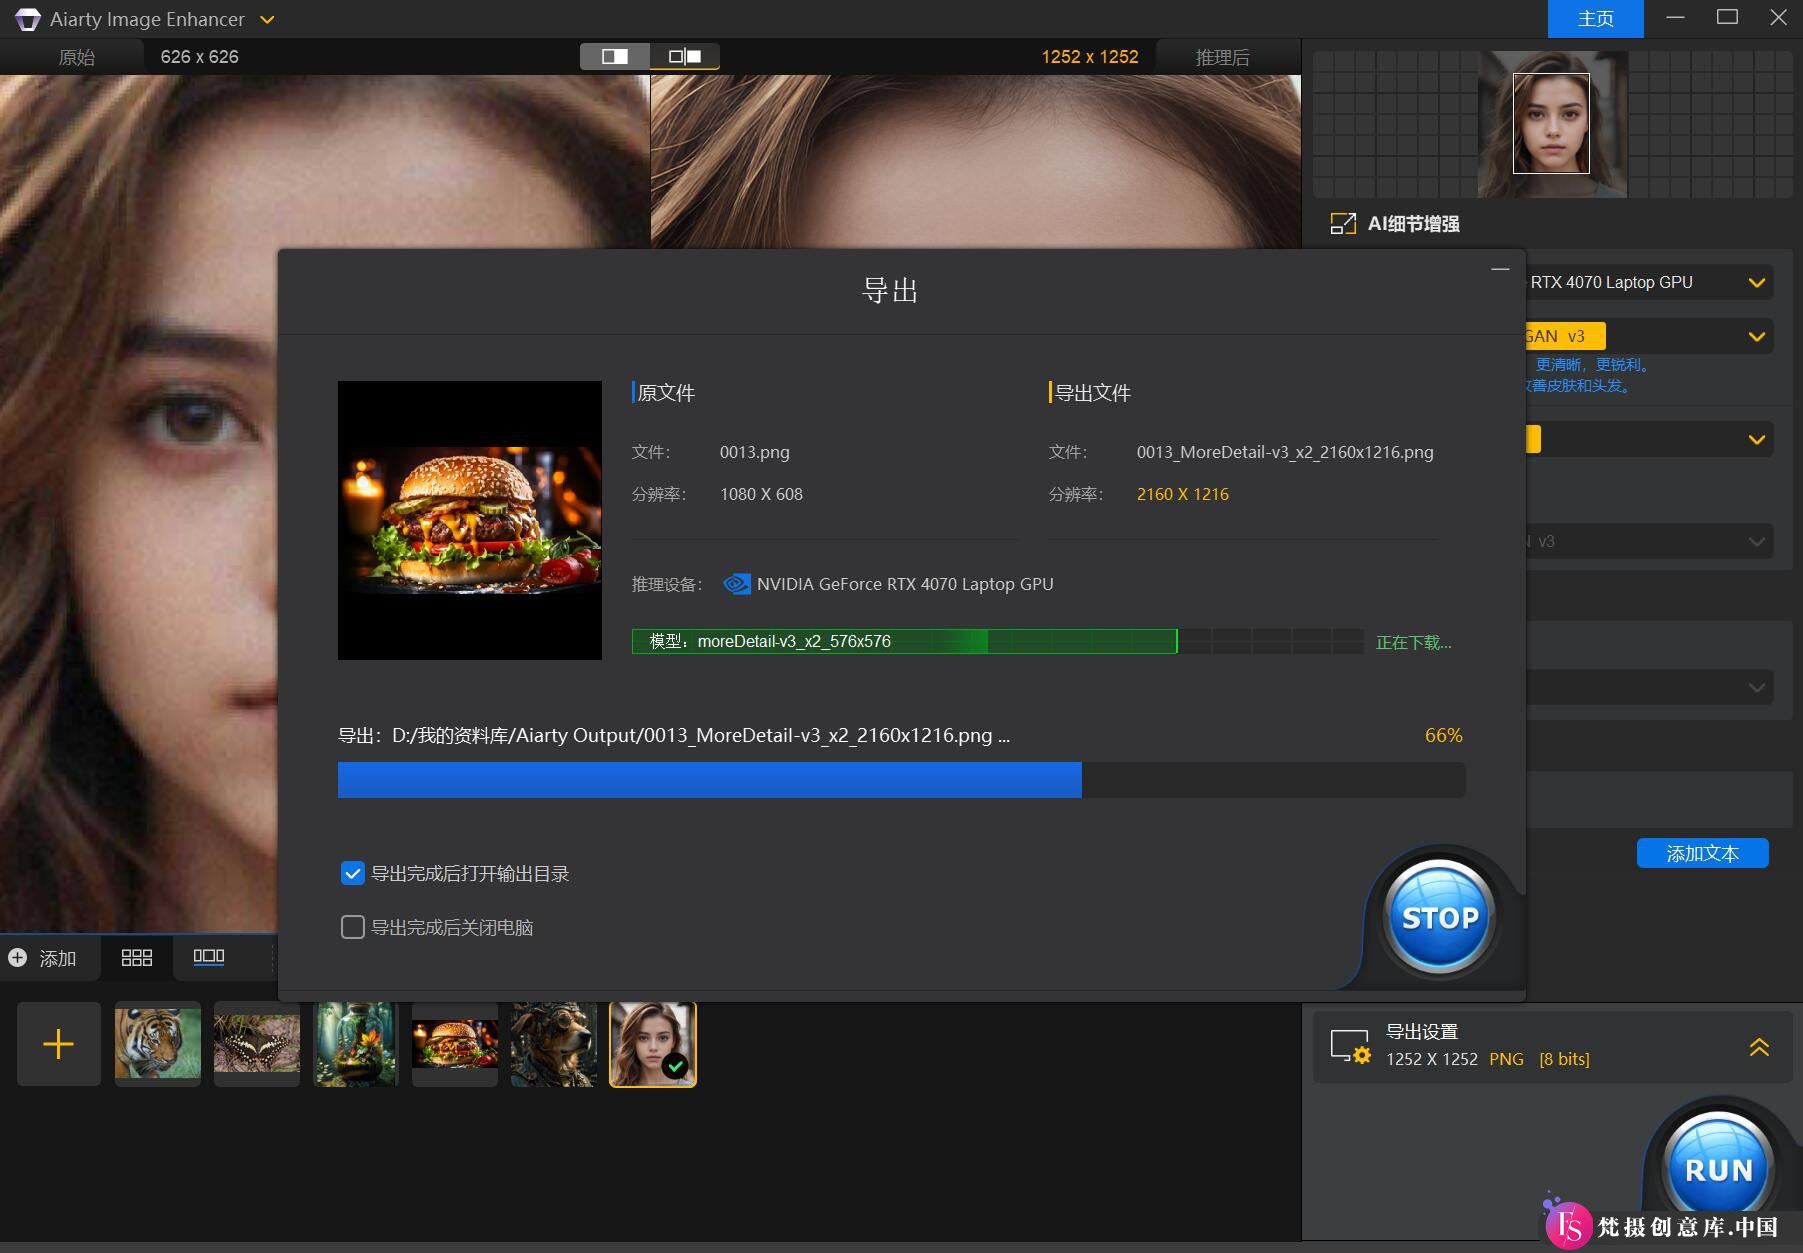Click the [8 bits] label in export settings
1803x1253 pixels.
click(1564, 1059)
